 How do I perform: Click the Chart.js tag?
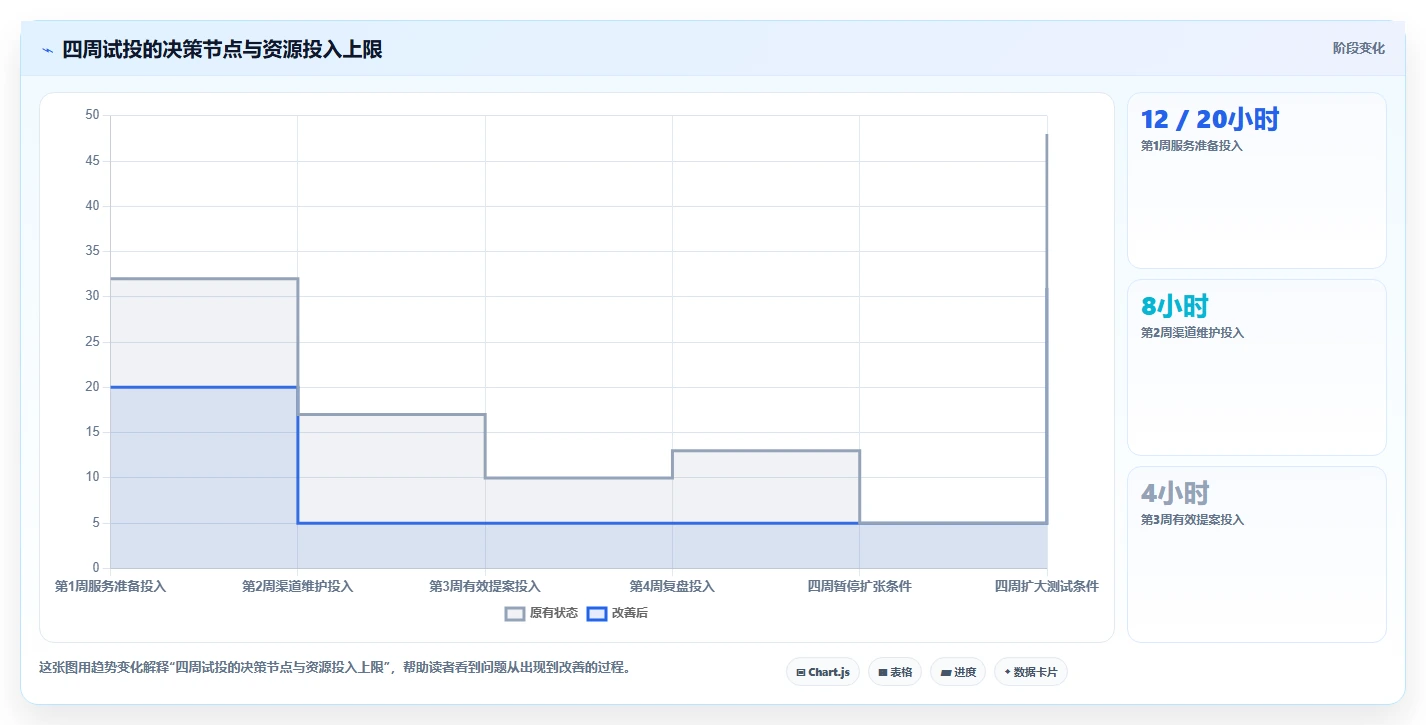point(823,672)
